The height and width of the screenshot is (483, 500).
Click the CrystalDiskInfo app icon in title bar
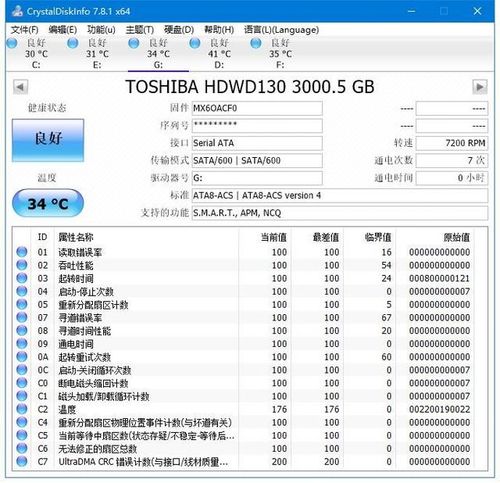point(17,11)
